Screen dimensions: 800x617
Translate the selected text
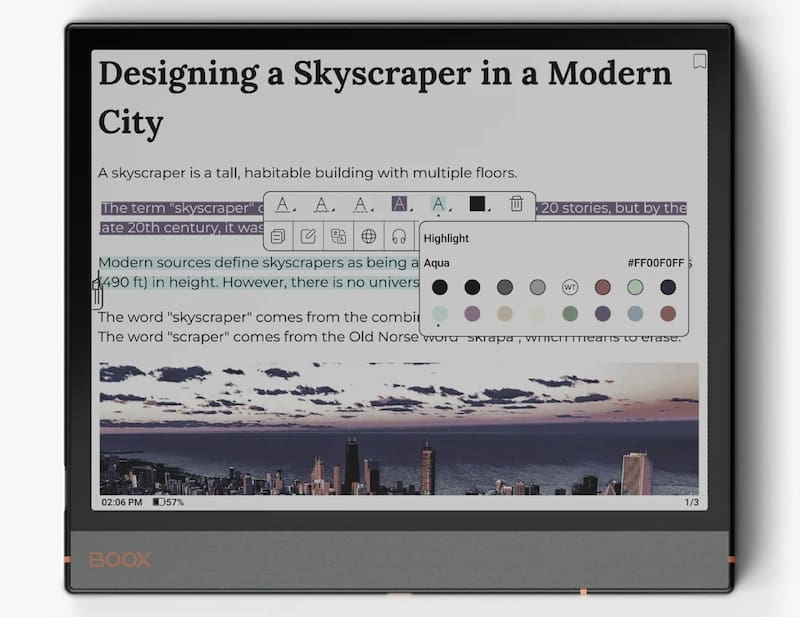pos(339,237)
